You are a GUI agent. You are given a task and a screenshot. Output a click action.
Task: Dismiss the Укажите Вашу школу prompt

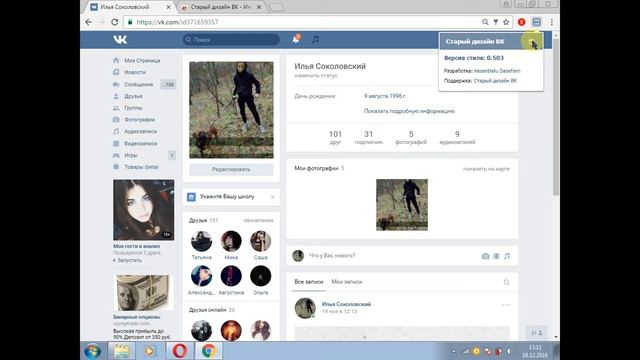click(x=273, y=197)
